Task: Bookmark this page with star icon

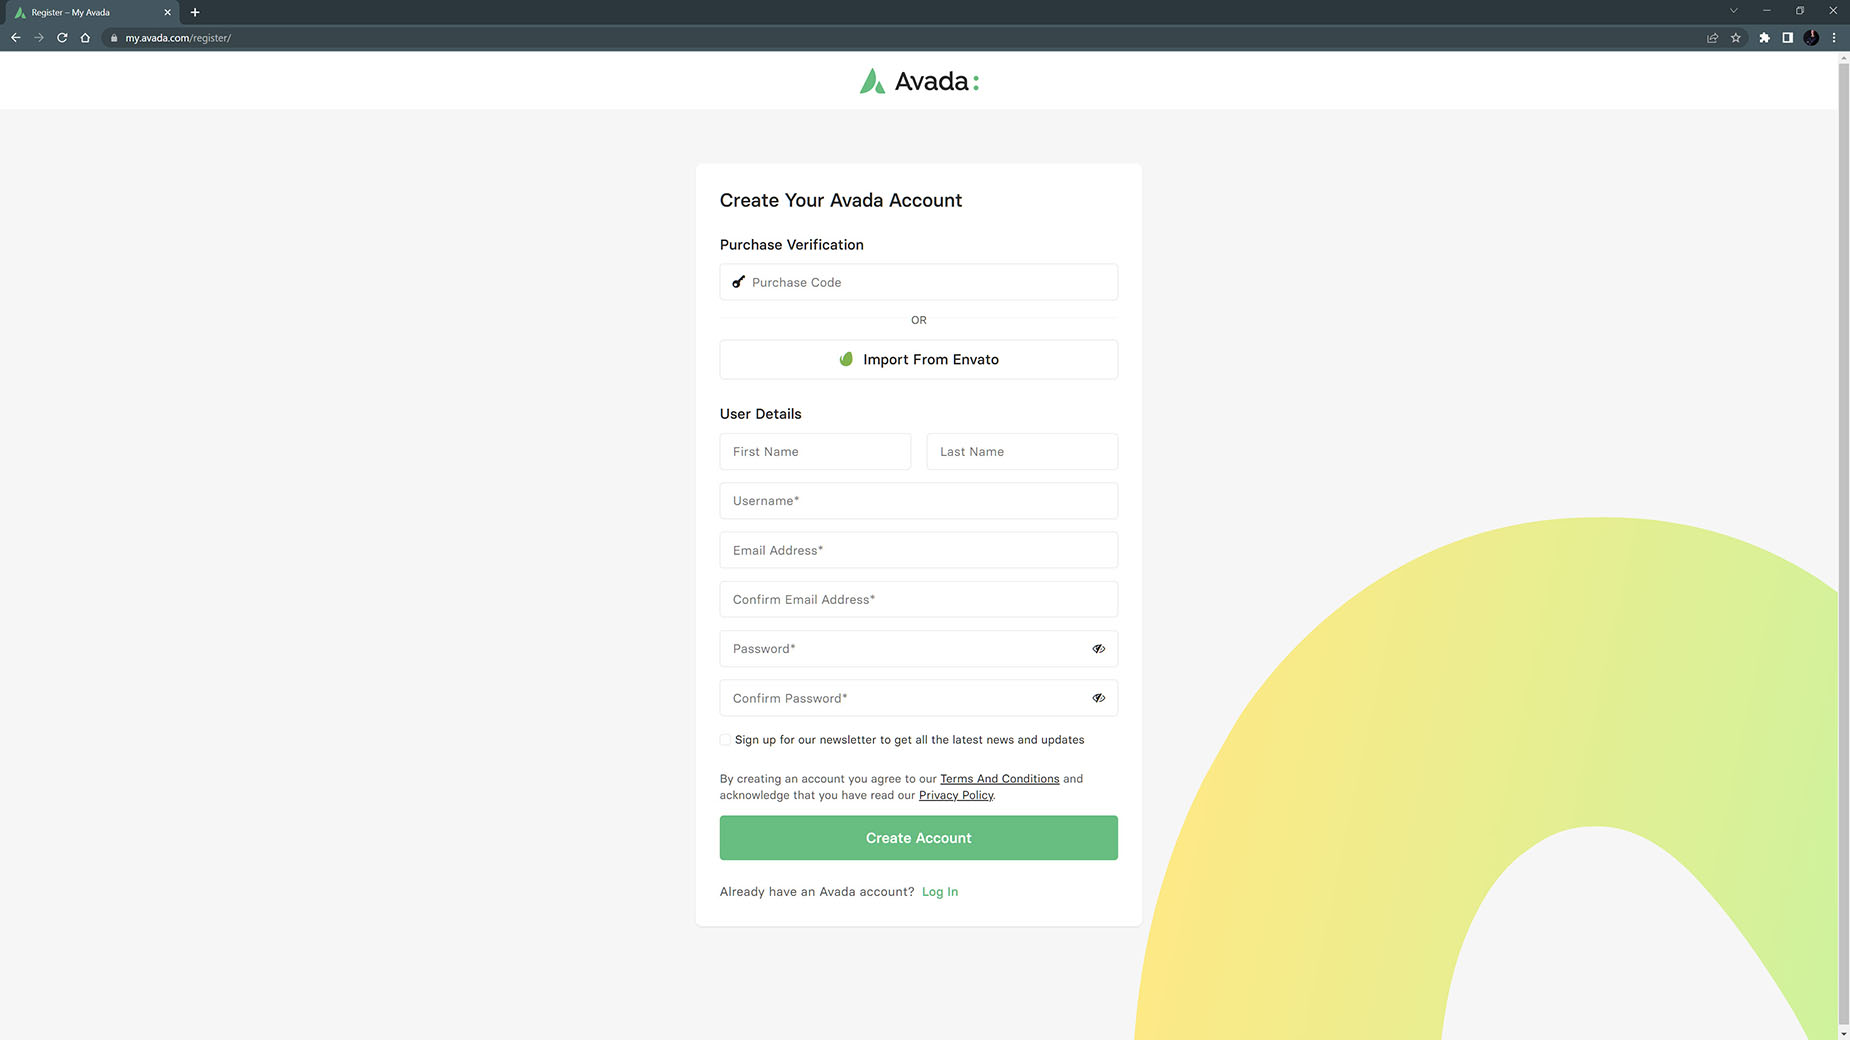Action: (x=1736, y=38)
